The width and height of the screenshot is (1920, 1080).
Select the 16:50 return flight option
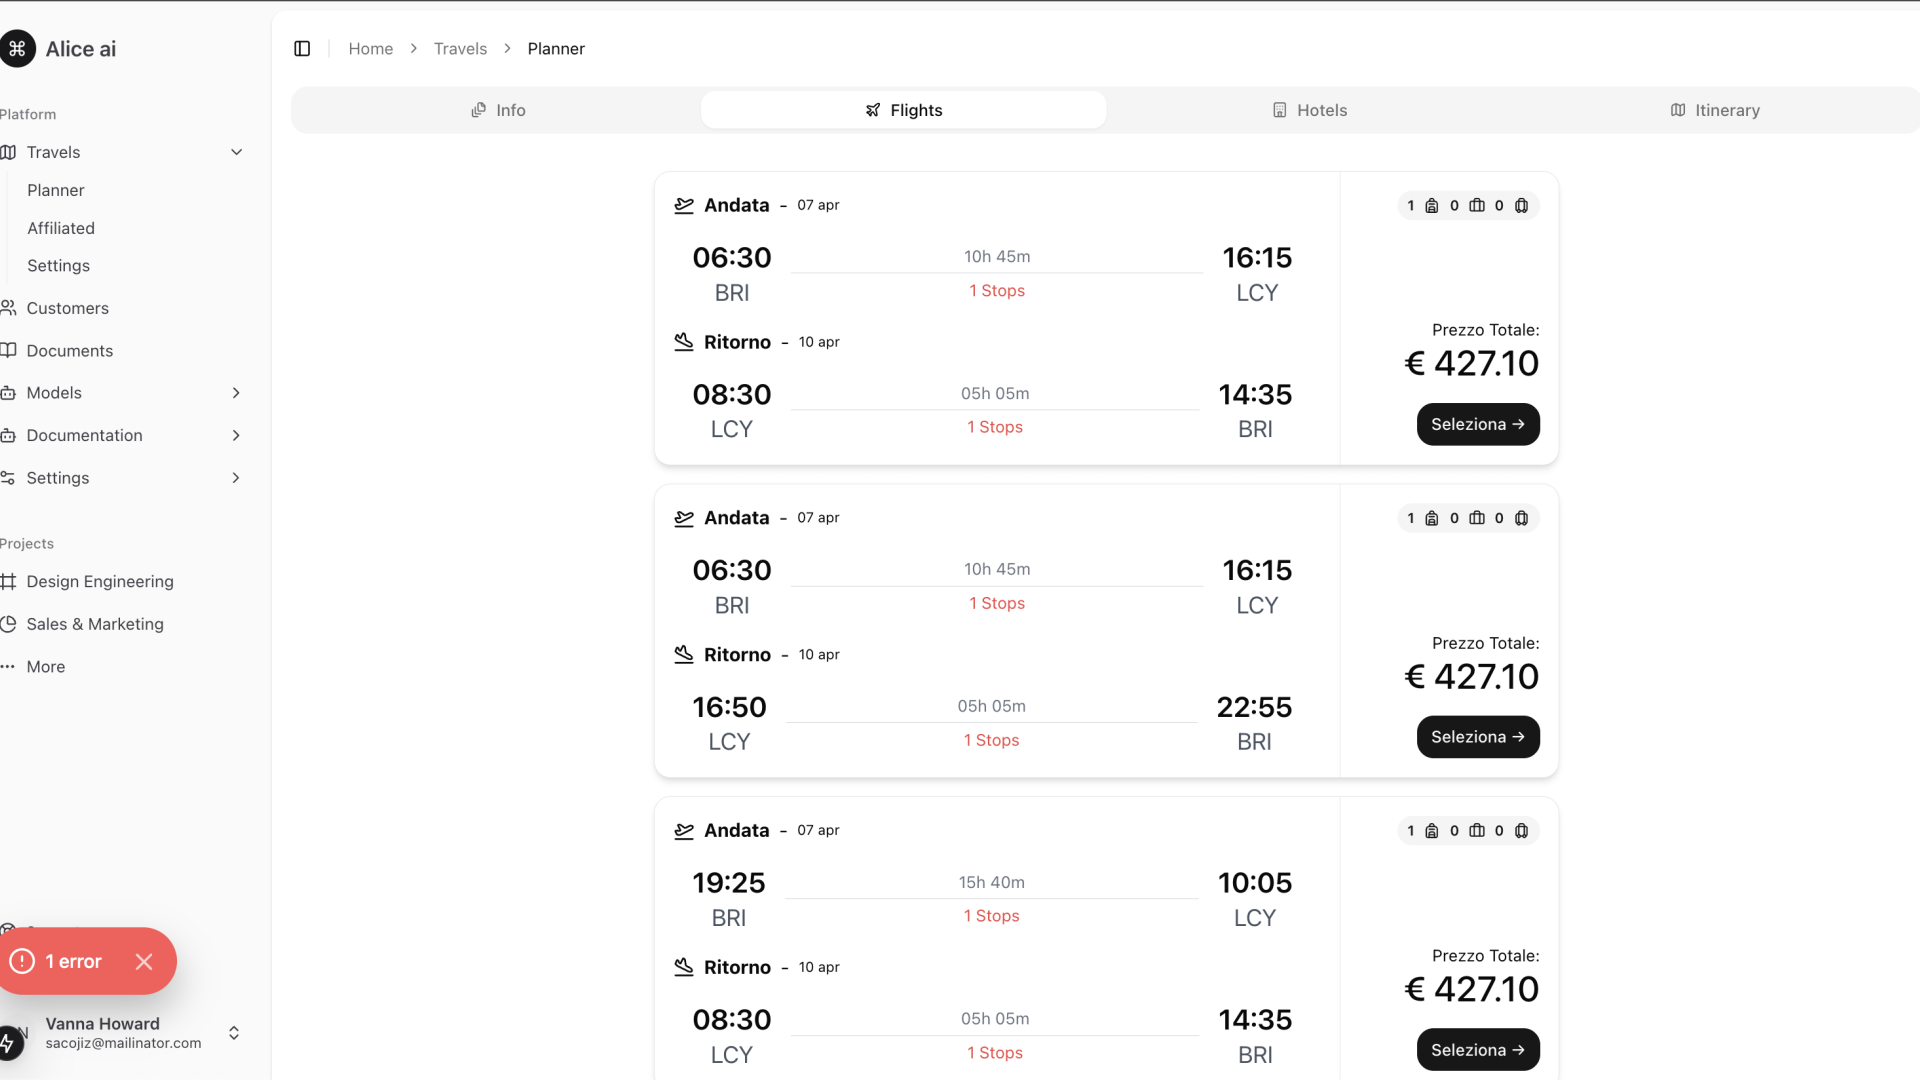click(x=1477, y=737)
